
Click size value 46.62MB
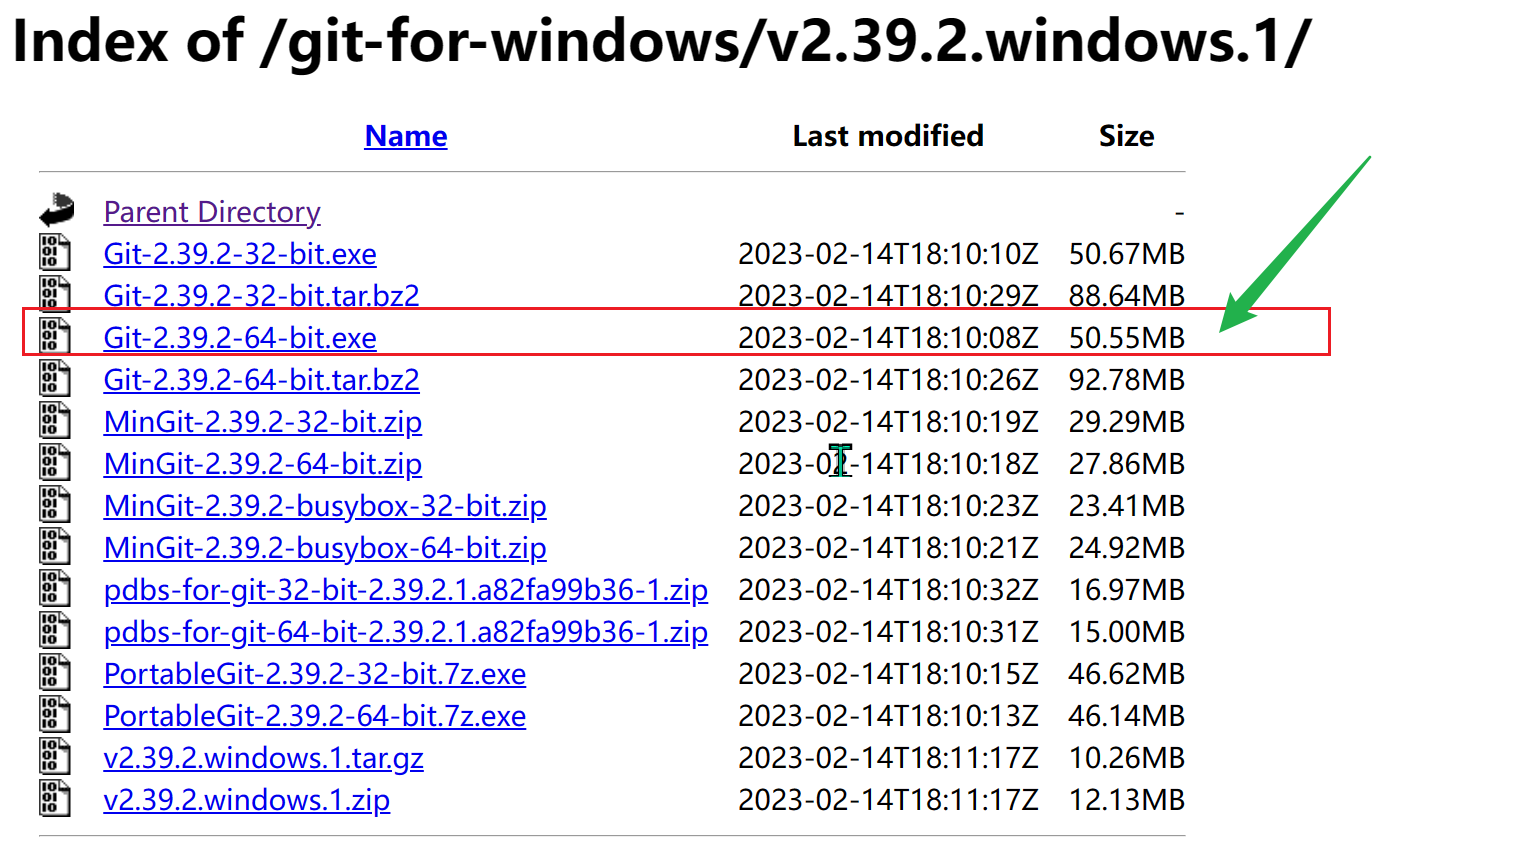coord(1127,674)
